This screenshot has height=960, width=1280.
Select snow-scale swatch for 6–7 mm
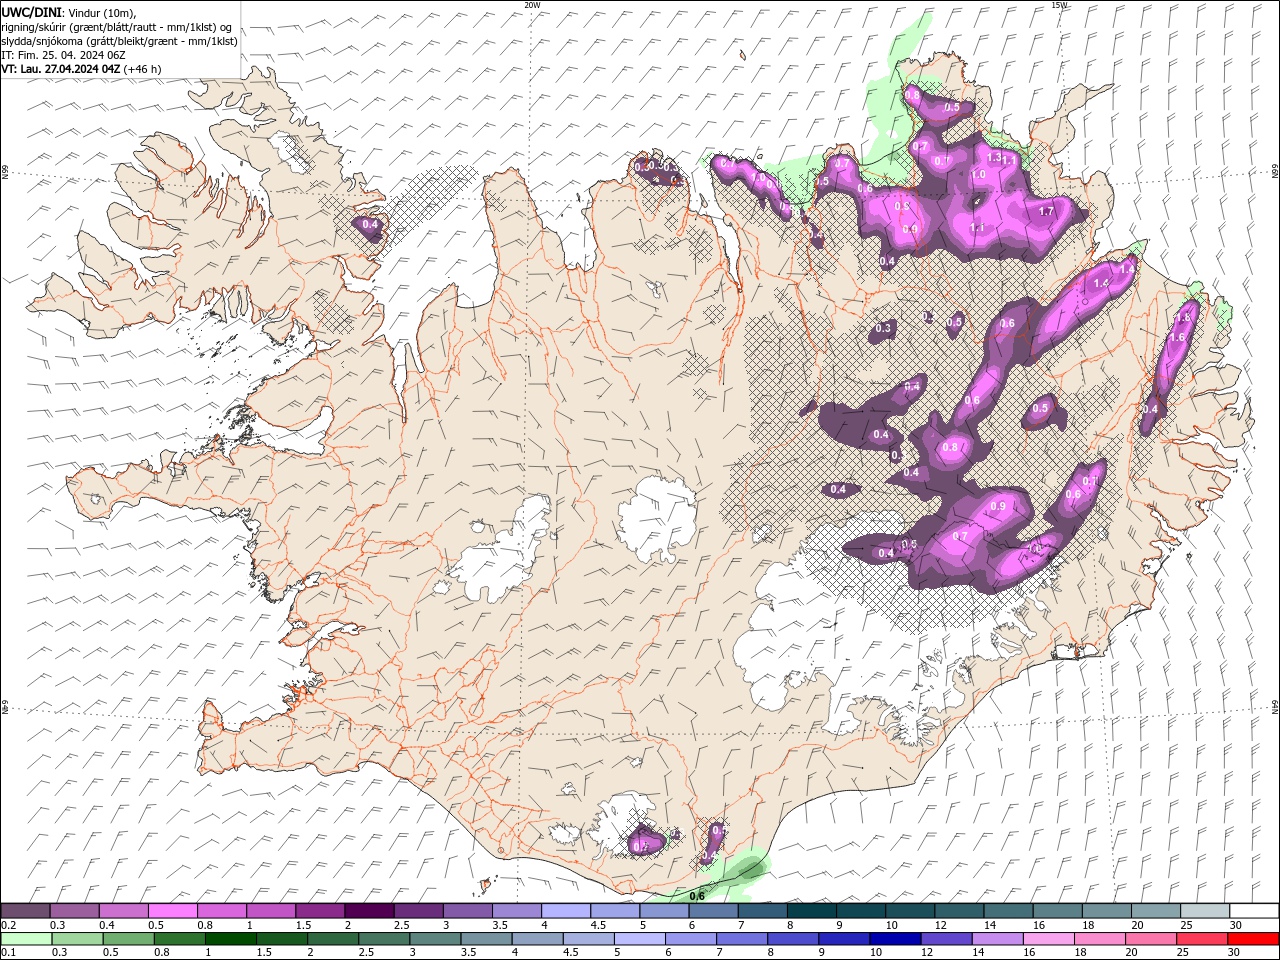(x=713, y=911)
